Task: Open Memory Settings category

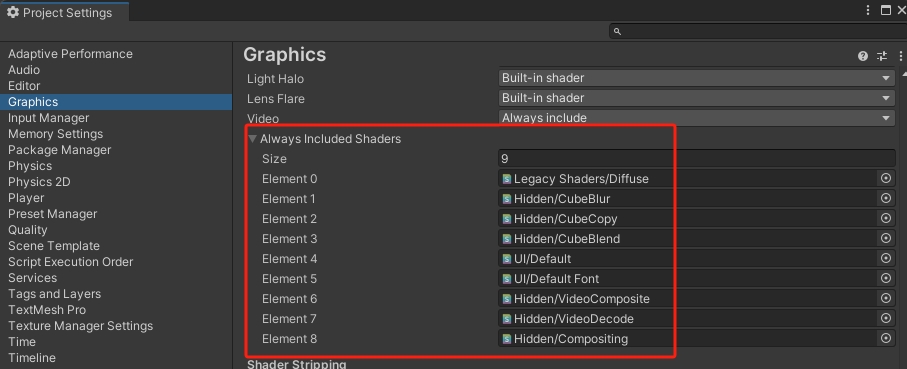Action: click(x=56, y=134)
